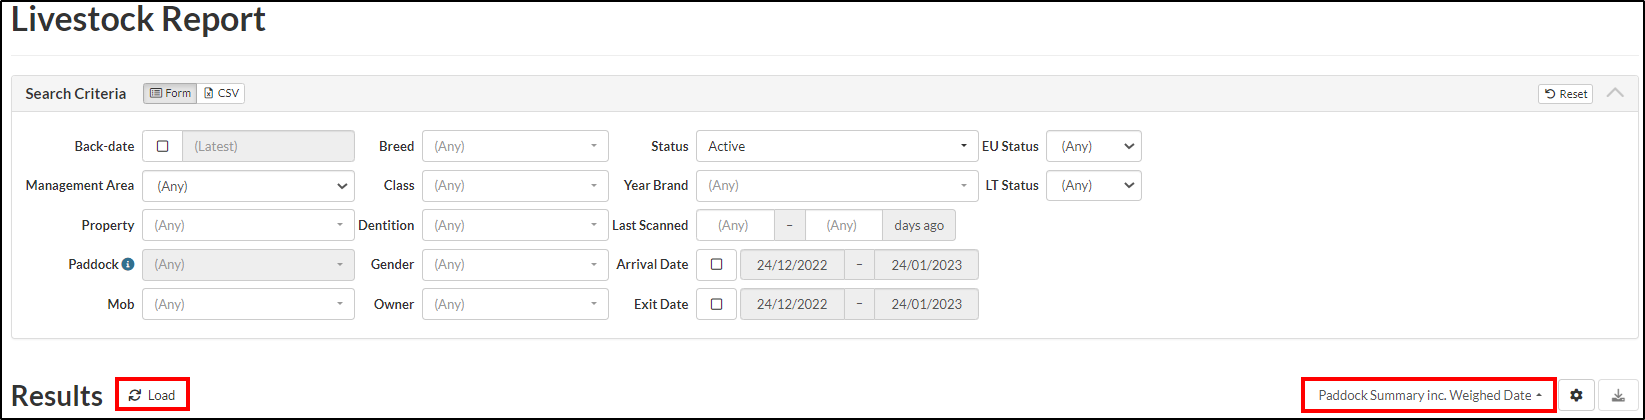This screenshot has height=420, width=1645.
Task: Reset the search criteria
Action: [1565, 94]
